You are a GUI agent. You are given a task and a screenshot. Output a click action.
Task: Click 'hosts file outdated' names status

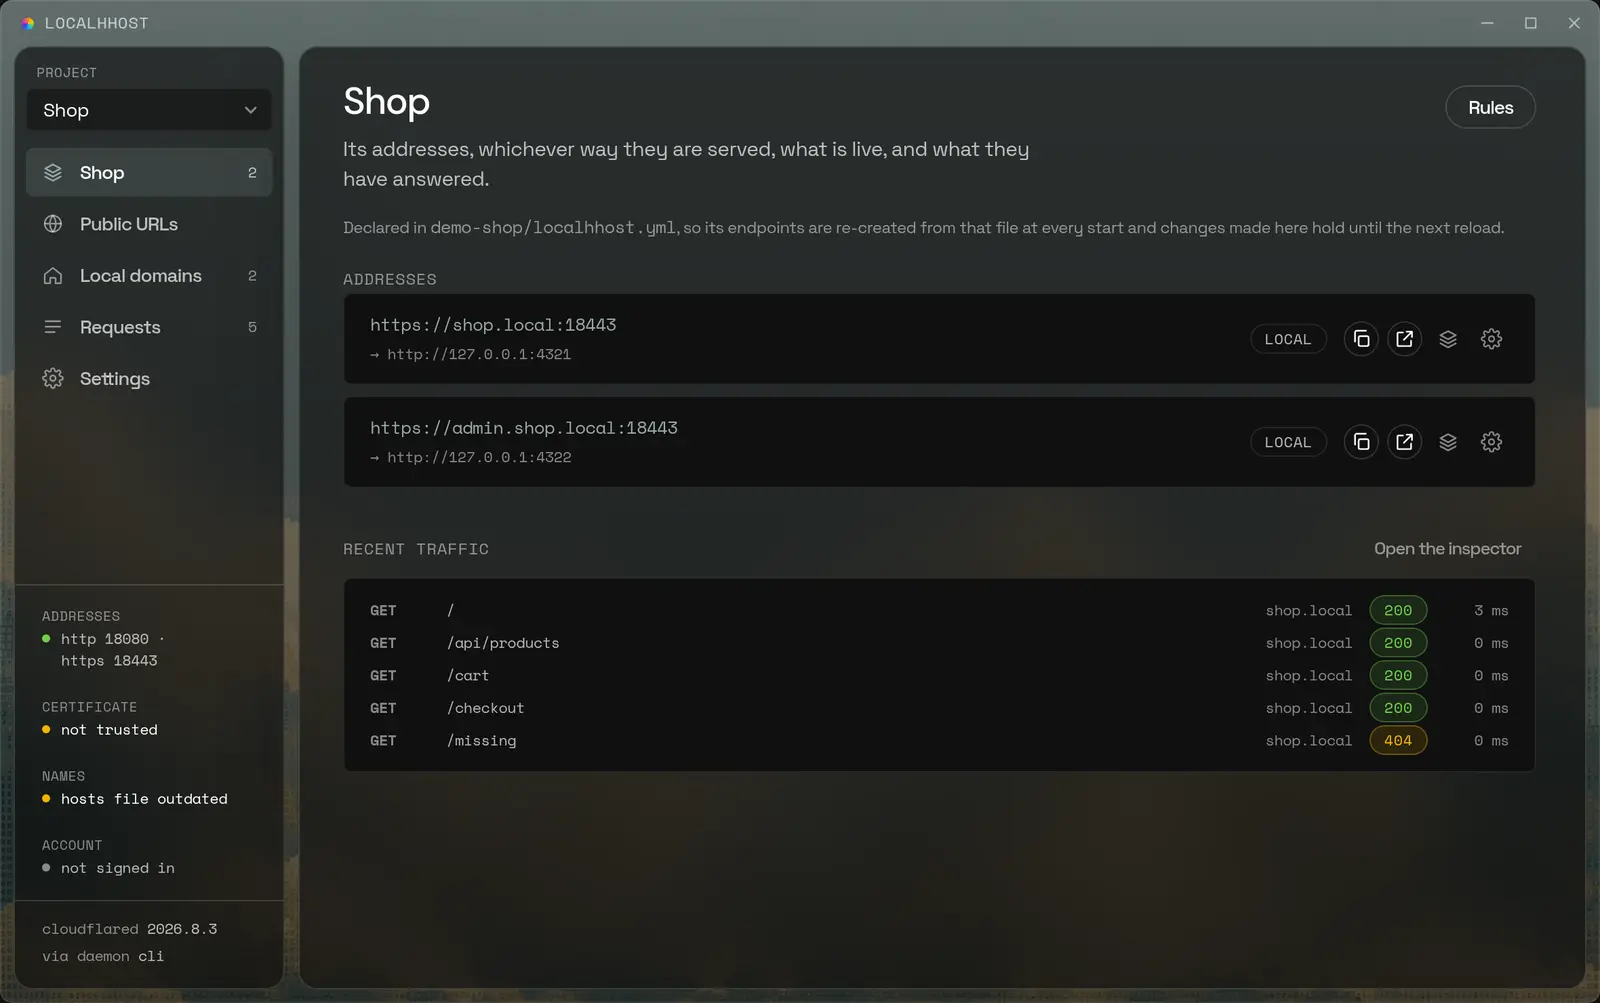coord(144,799)
